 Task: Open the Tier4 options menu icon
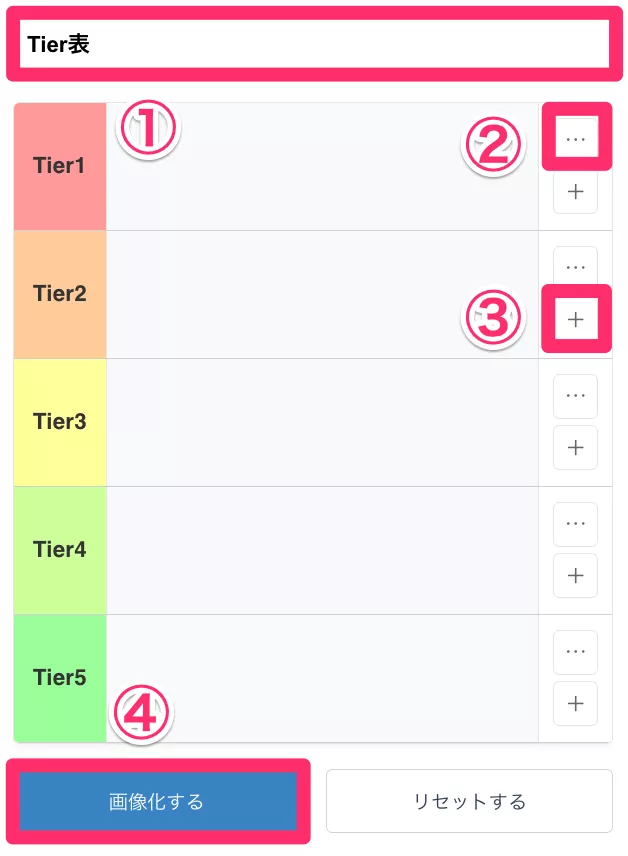(575, 523)
